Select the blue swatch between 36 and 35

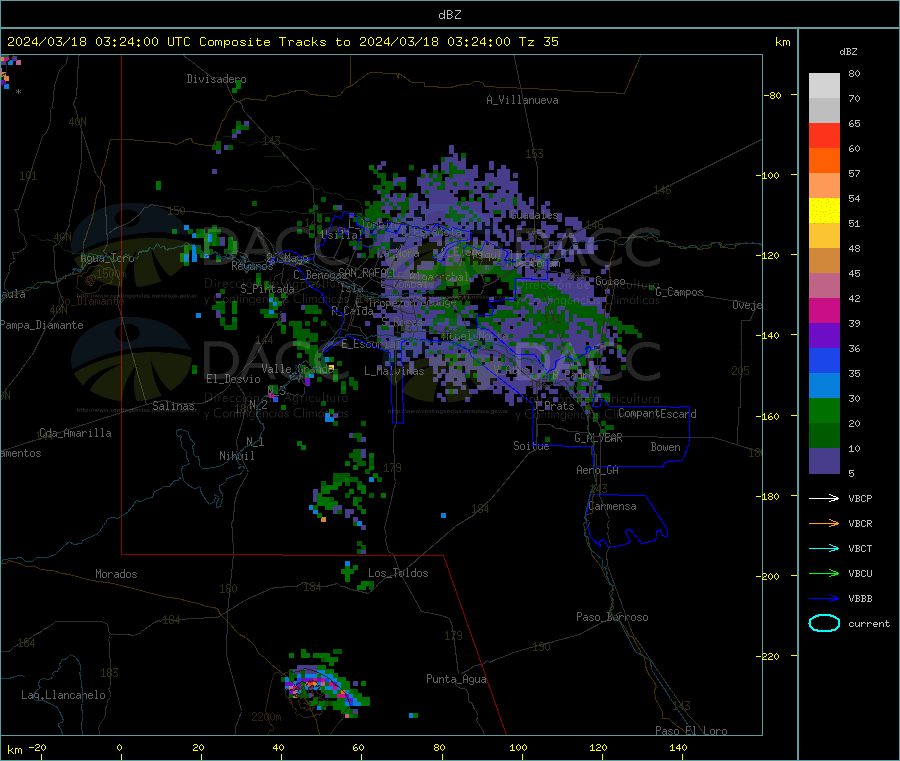coord(824,360)
